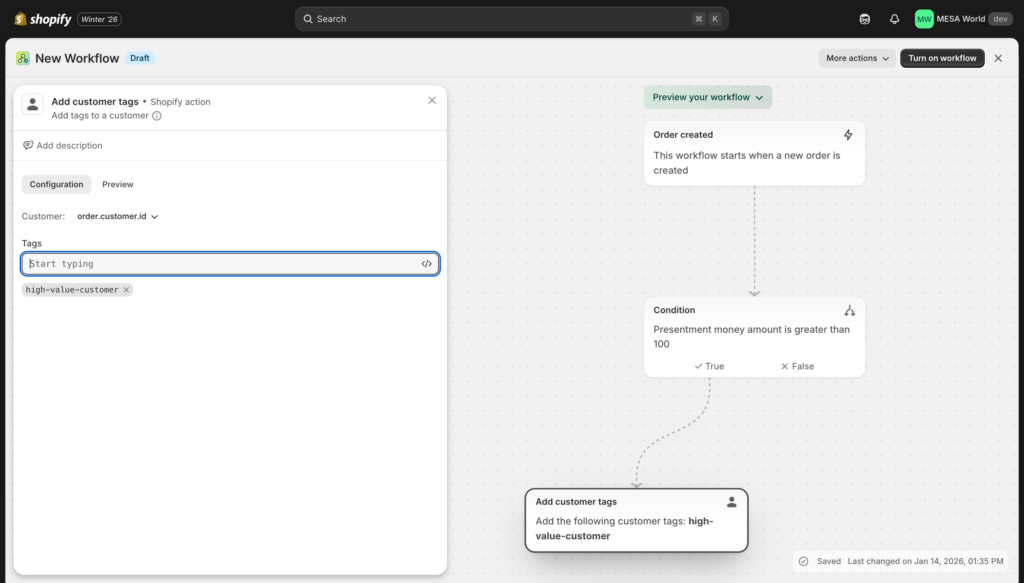The height and width of the screenshot is (583, 1024).
Task: Click the Start typing tags input field
Action: tap(200, 263)
